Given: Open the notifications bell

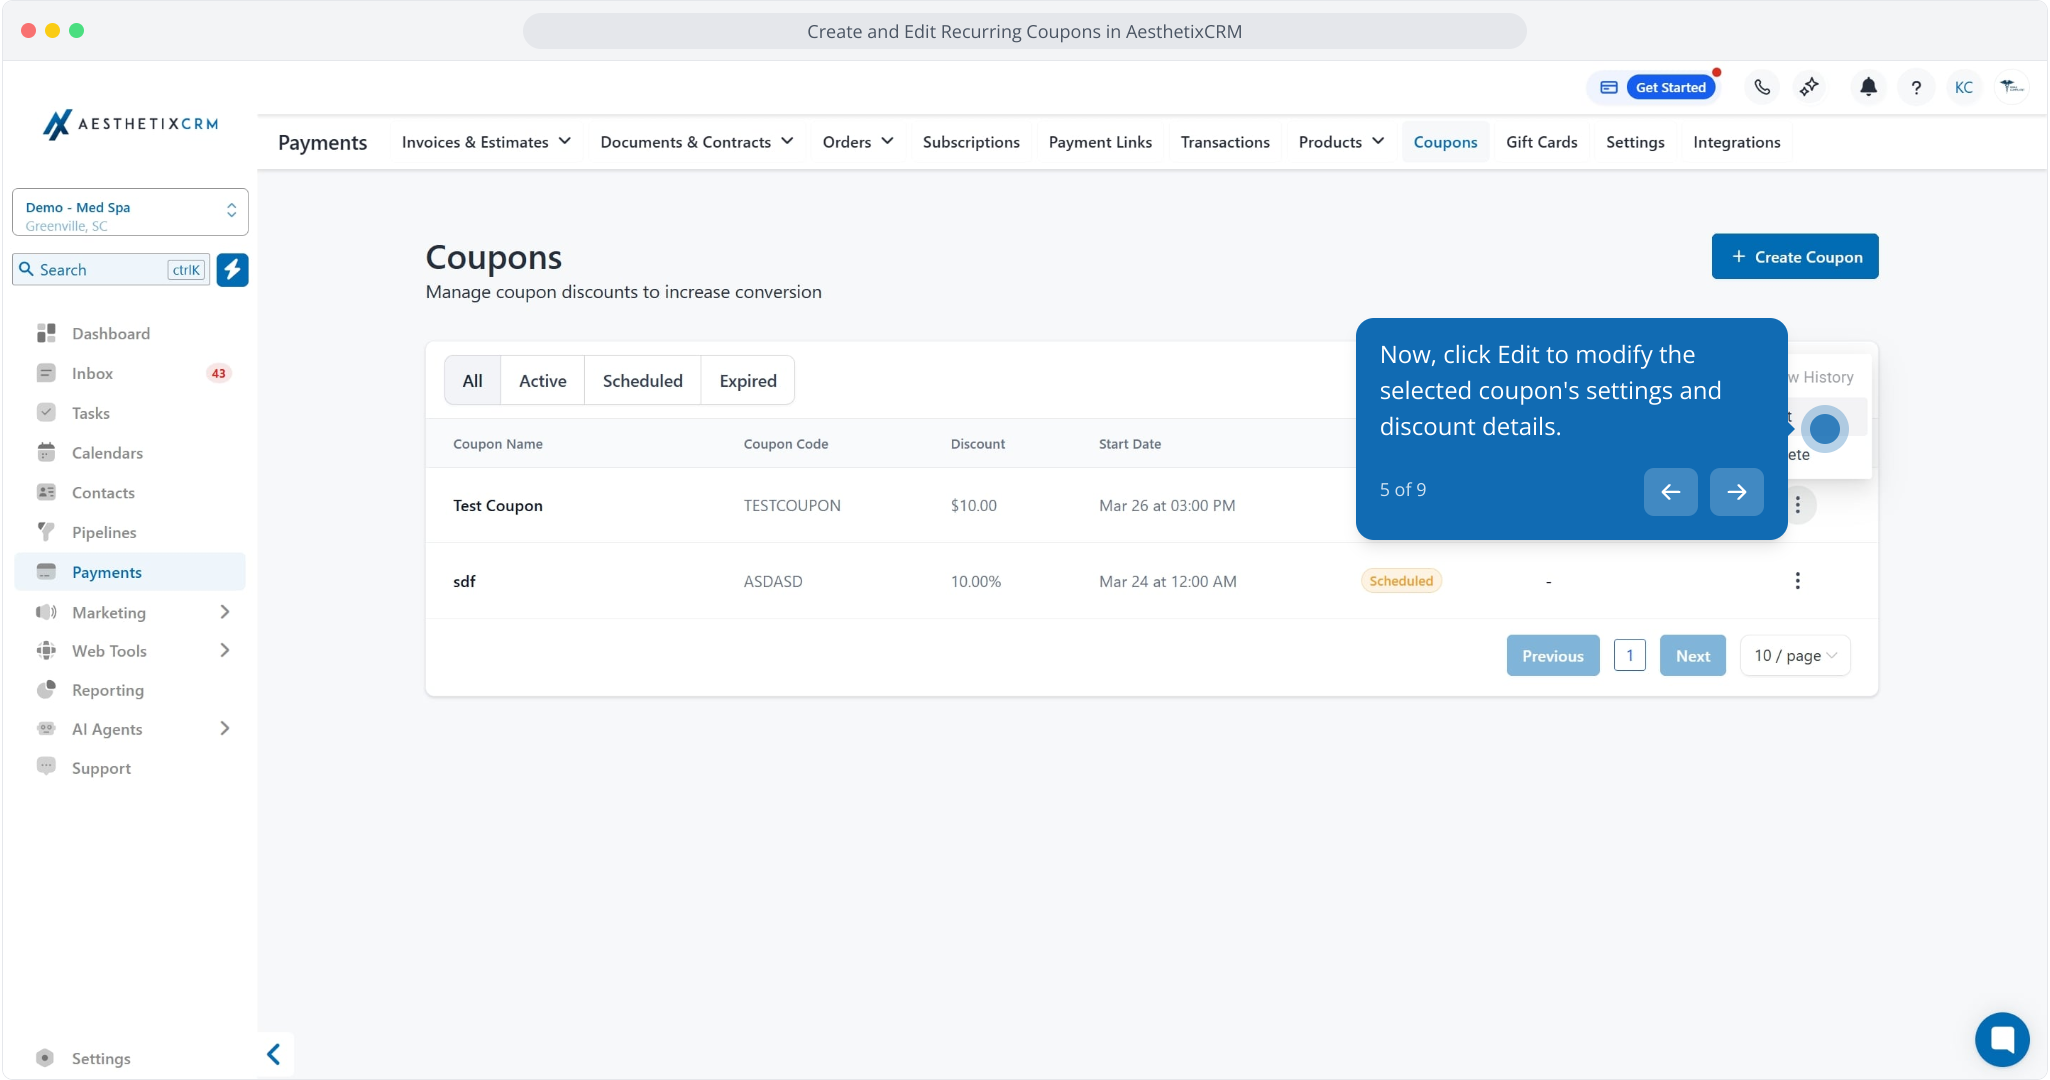Looking at the screenshot, I should click(1867, 87).
